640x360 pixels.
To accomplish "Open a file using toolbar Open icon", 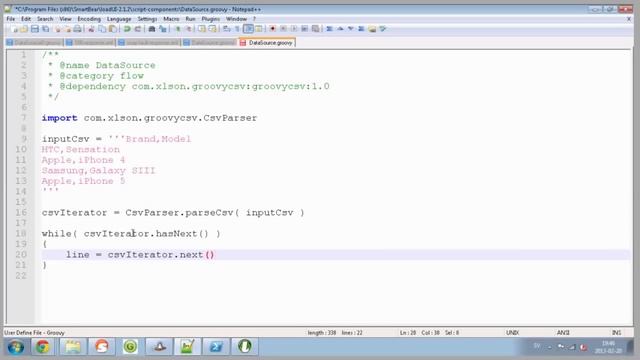I will click(x=24, y=29).
